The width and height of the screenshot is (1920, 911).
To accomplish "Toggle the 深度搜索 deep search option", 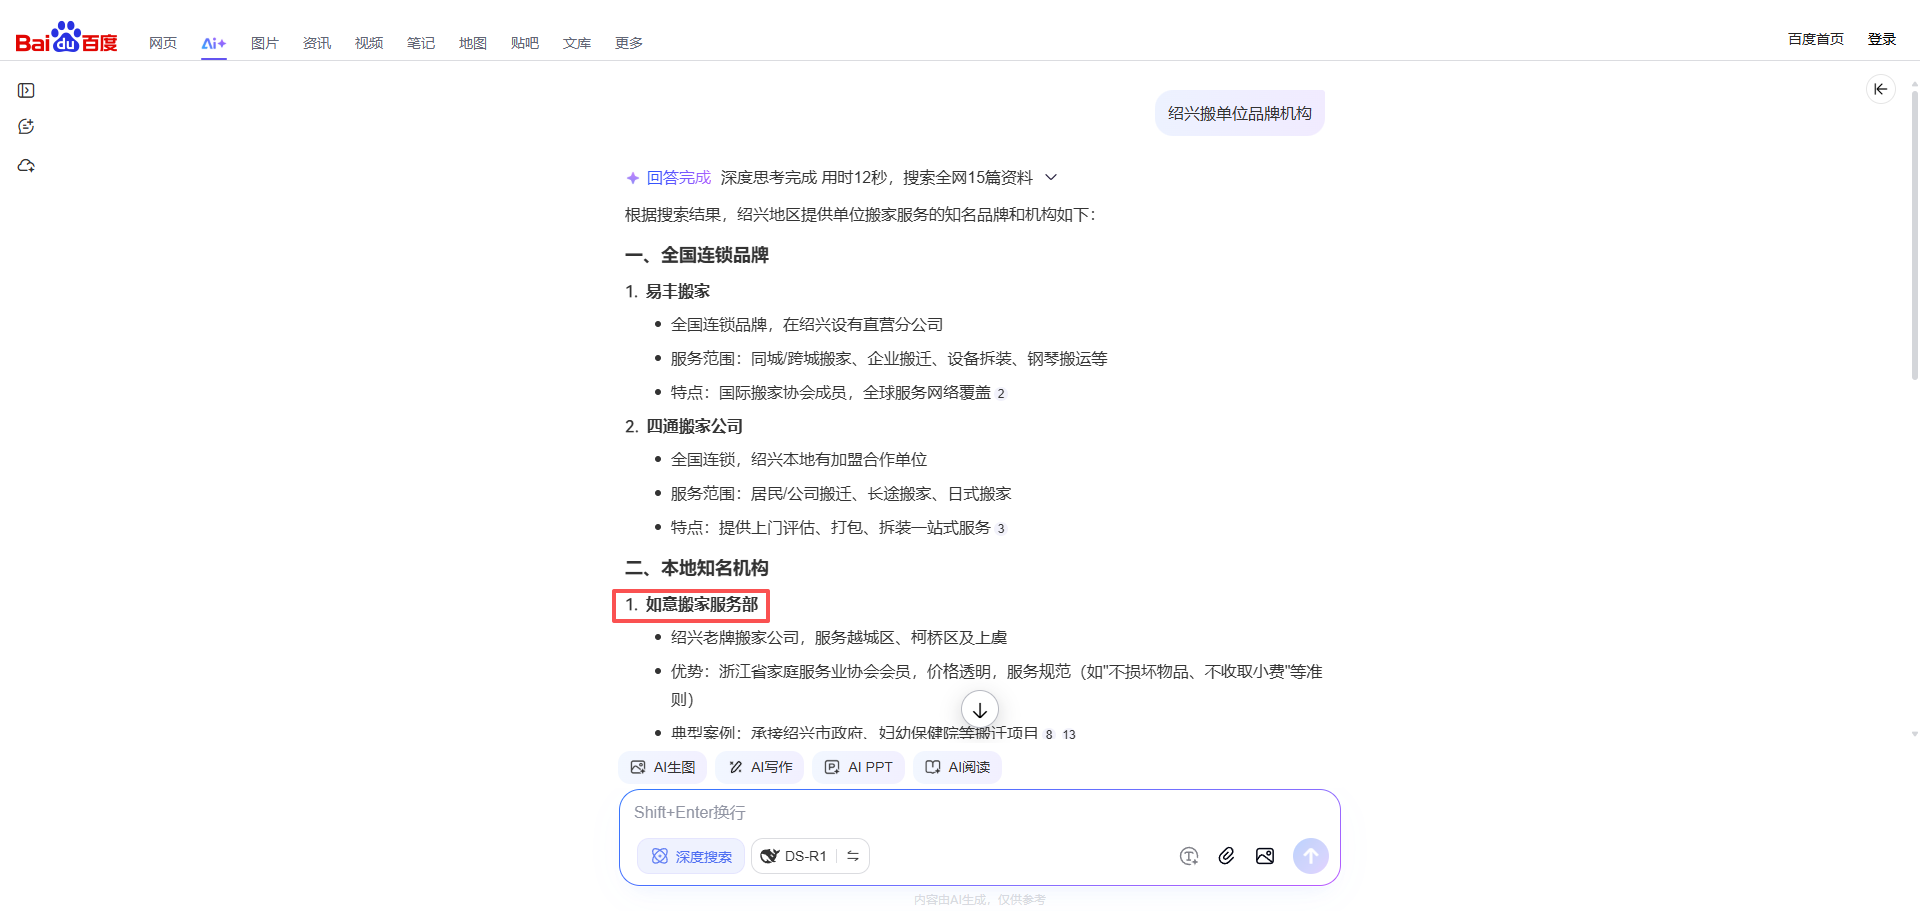I will pos(691,856).
